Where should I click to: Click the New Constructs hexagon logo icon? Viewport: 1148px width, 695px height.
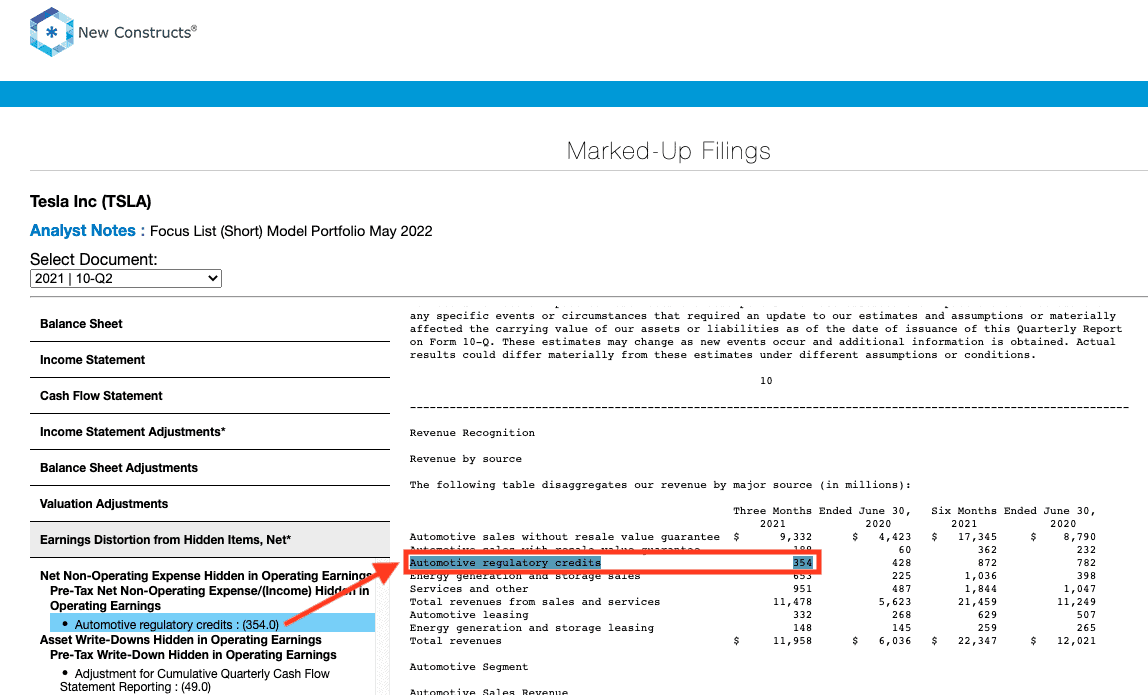pyautogui.click(x=51, y=32)
